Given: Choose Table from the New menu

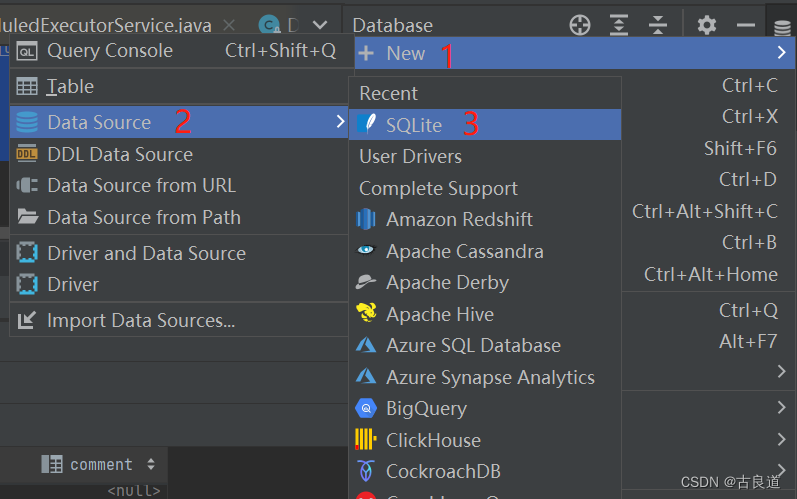Looking at the screenshot, I should (x=179, y=86).
